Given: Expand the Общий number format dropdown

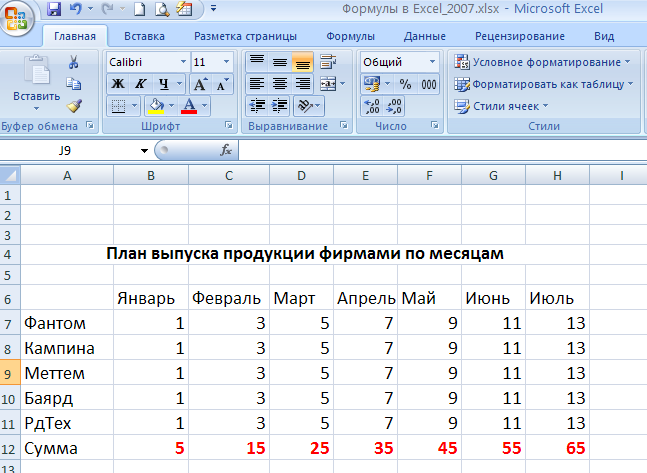Looking at the screenshot, I should 432,62.
